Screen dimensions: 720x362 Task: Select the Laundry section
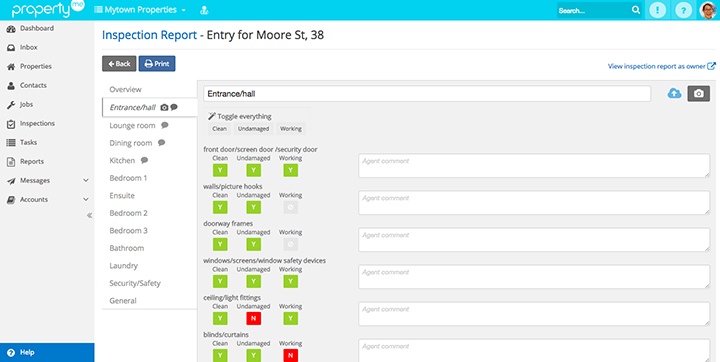point(124,266)
